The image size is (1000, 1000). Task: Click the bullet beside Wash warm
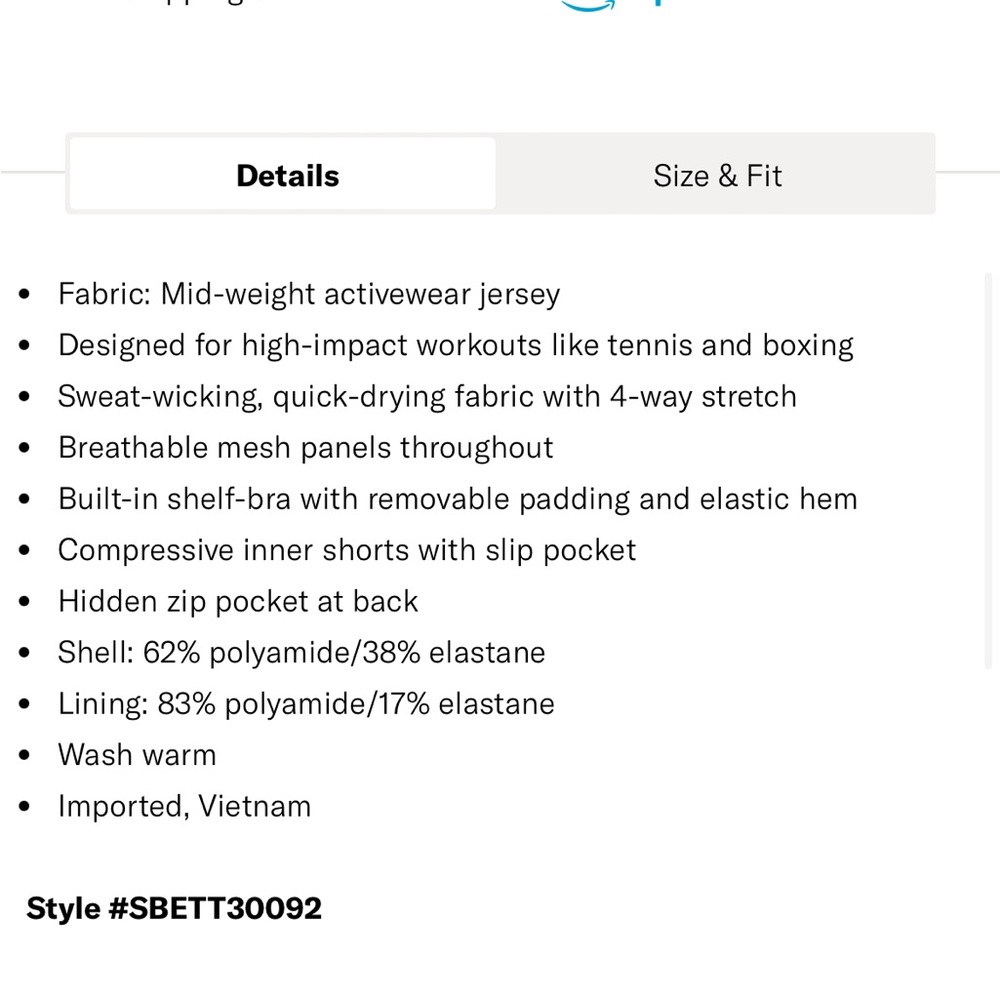click(24, 756)
